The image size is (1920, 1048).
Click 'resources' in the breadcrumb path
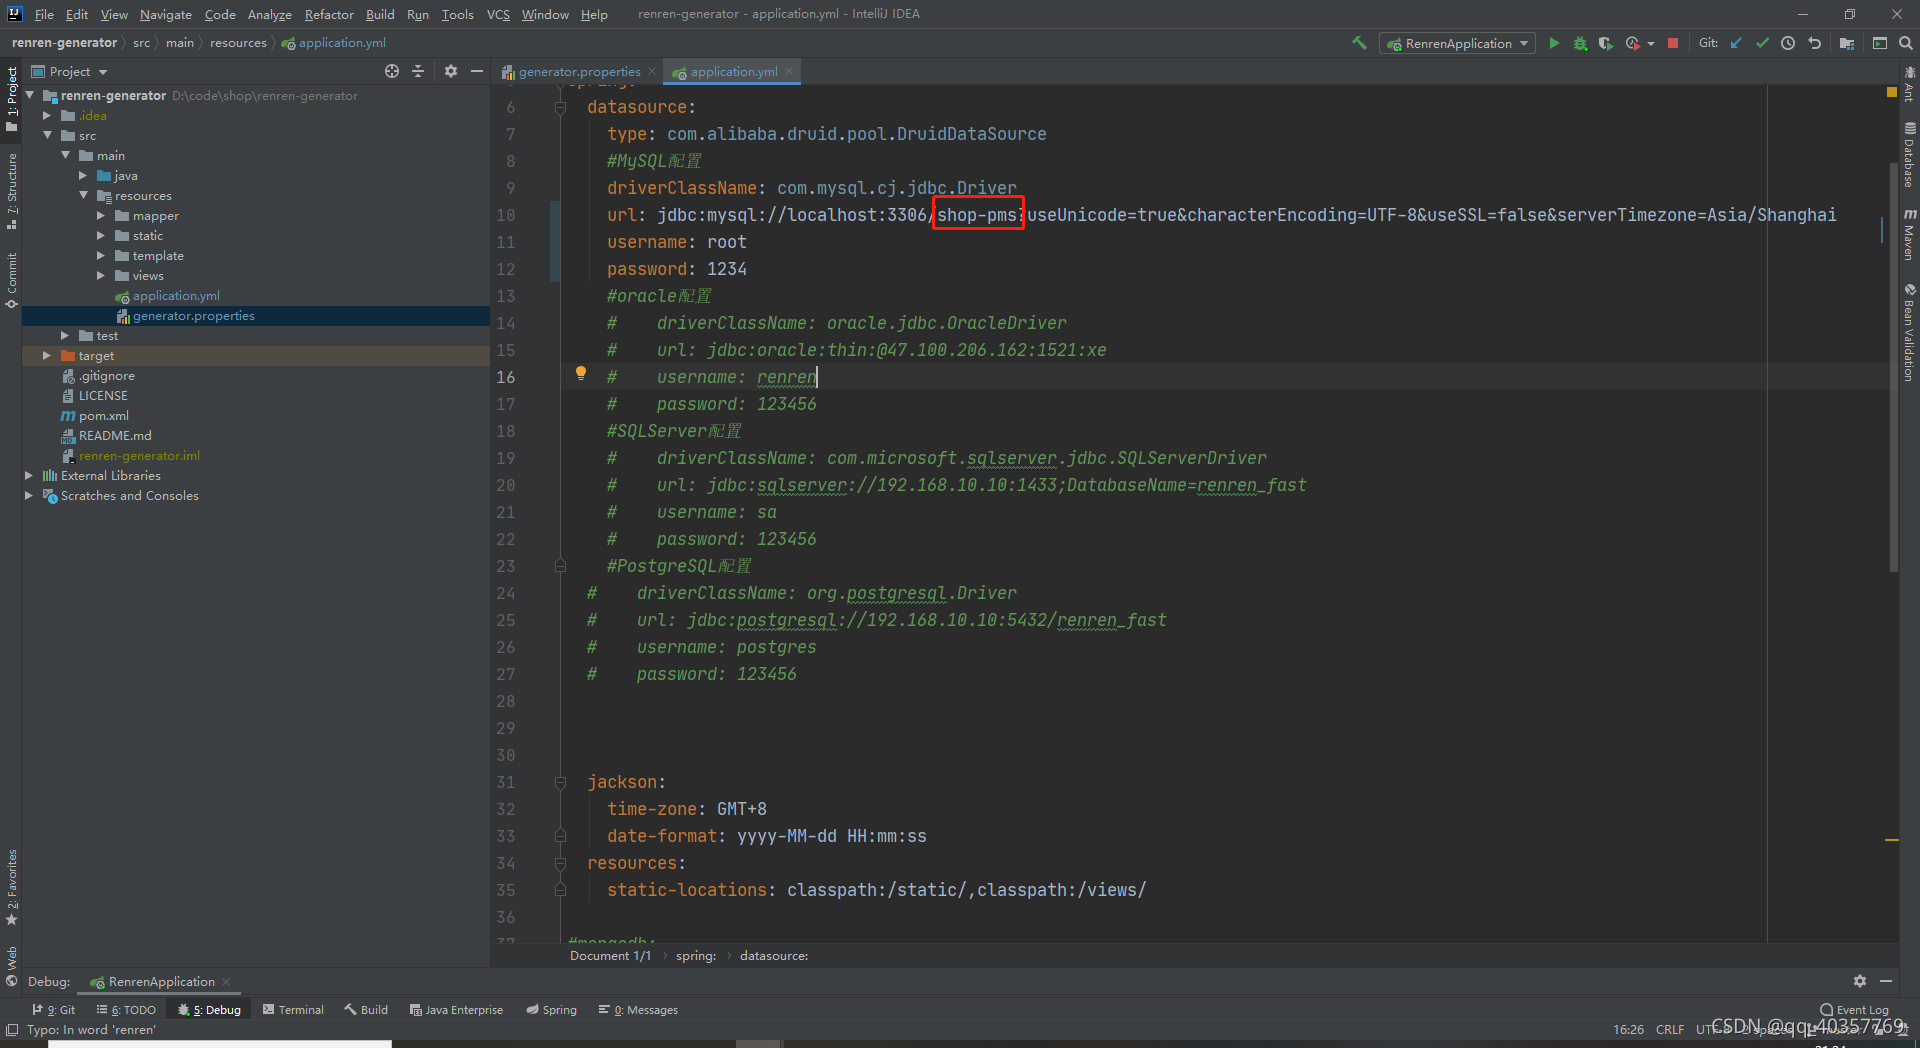pos(238,43)
